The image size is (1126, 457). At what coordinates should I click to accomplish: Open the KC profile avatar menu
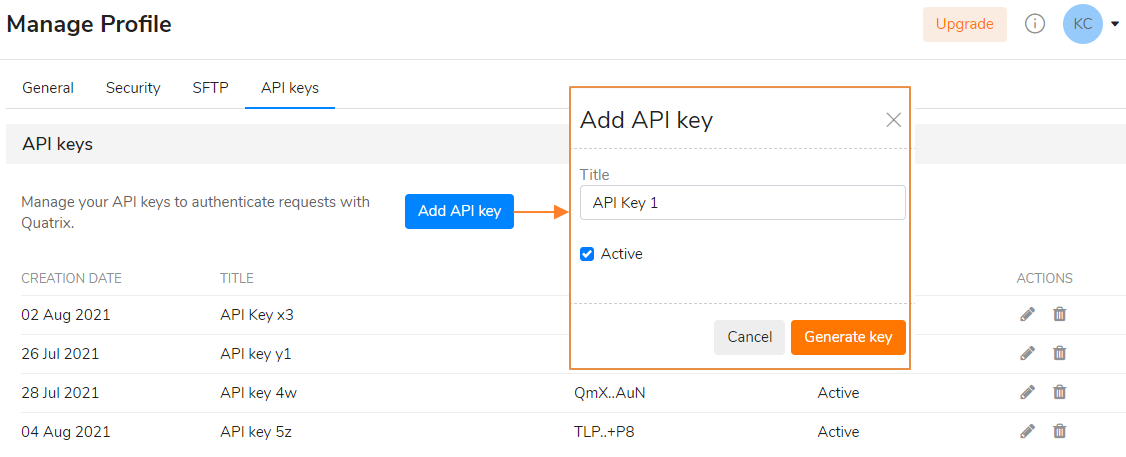click(x=1083, y=24)
